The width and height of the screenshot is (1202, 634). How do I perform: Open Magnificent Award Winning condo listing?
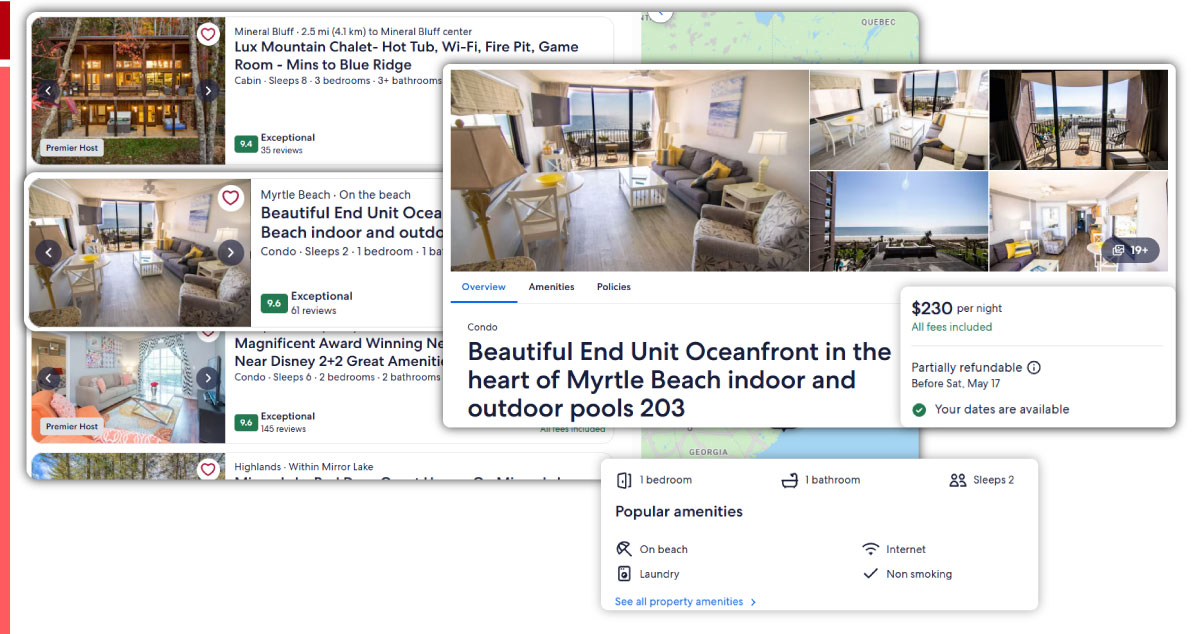click(x=339, y=352)
